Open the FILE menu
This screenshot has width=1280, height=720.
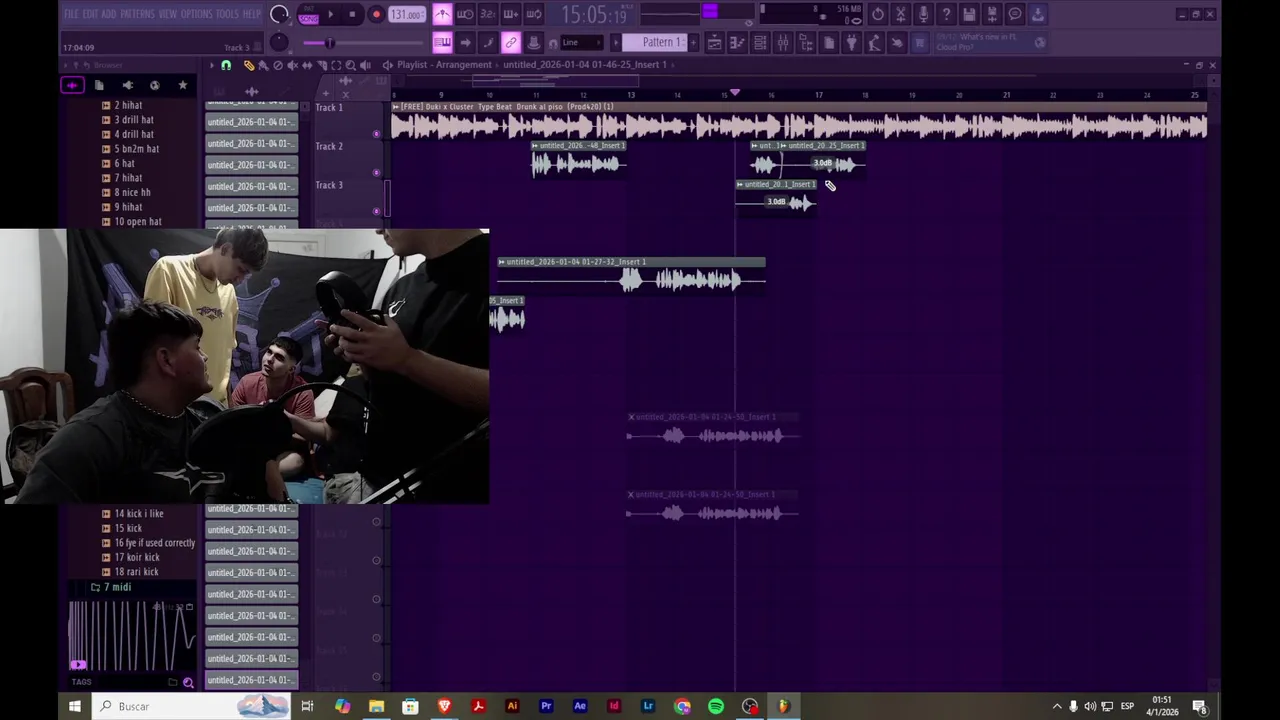(x=71, y=14)
